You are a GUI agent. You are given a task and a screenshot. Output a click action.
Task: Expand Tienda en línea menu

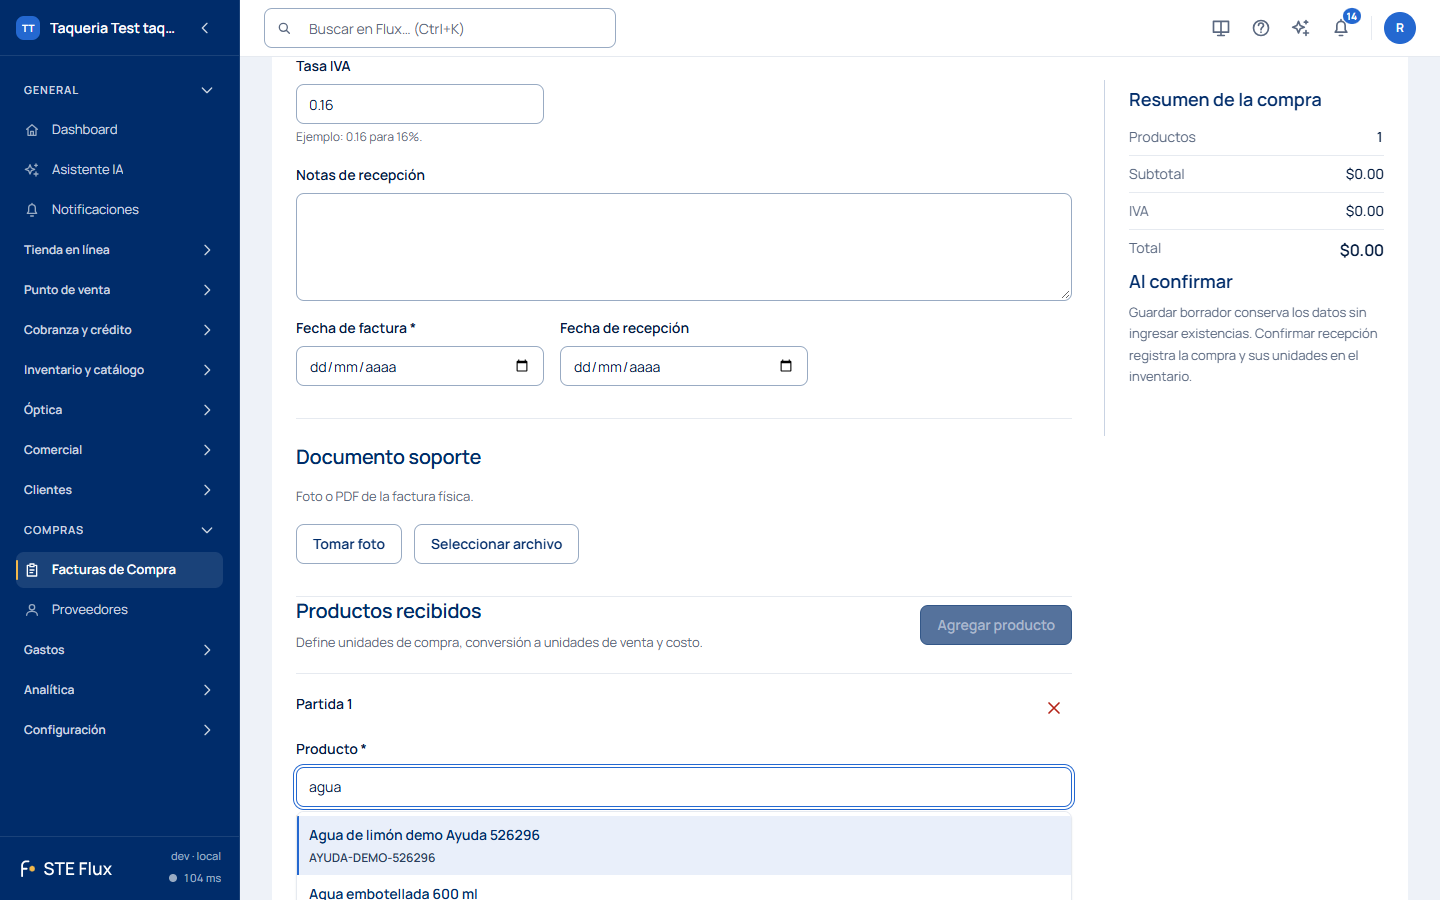coord(119,250)
